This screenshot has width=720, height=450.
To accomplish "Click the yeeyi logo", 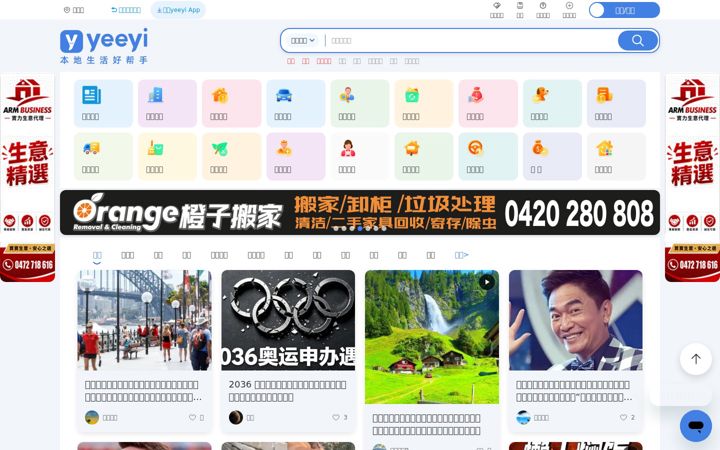I will (104, 45).
